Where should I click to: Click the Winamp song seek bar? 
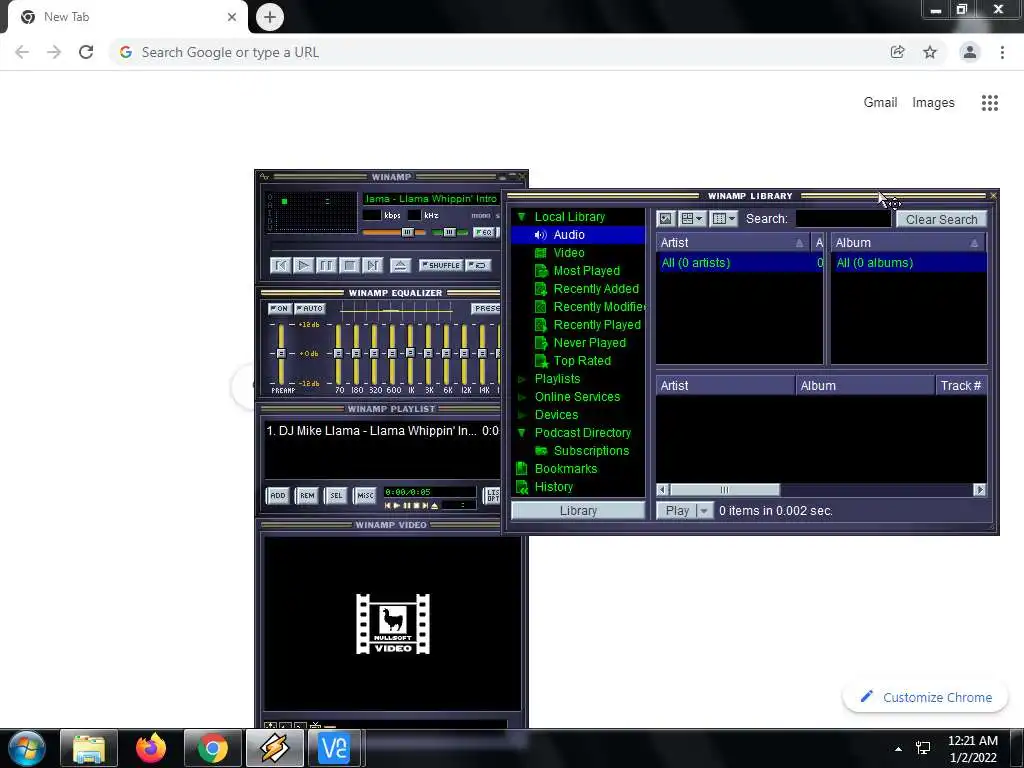[x=385, y=247]
